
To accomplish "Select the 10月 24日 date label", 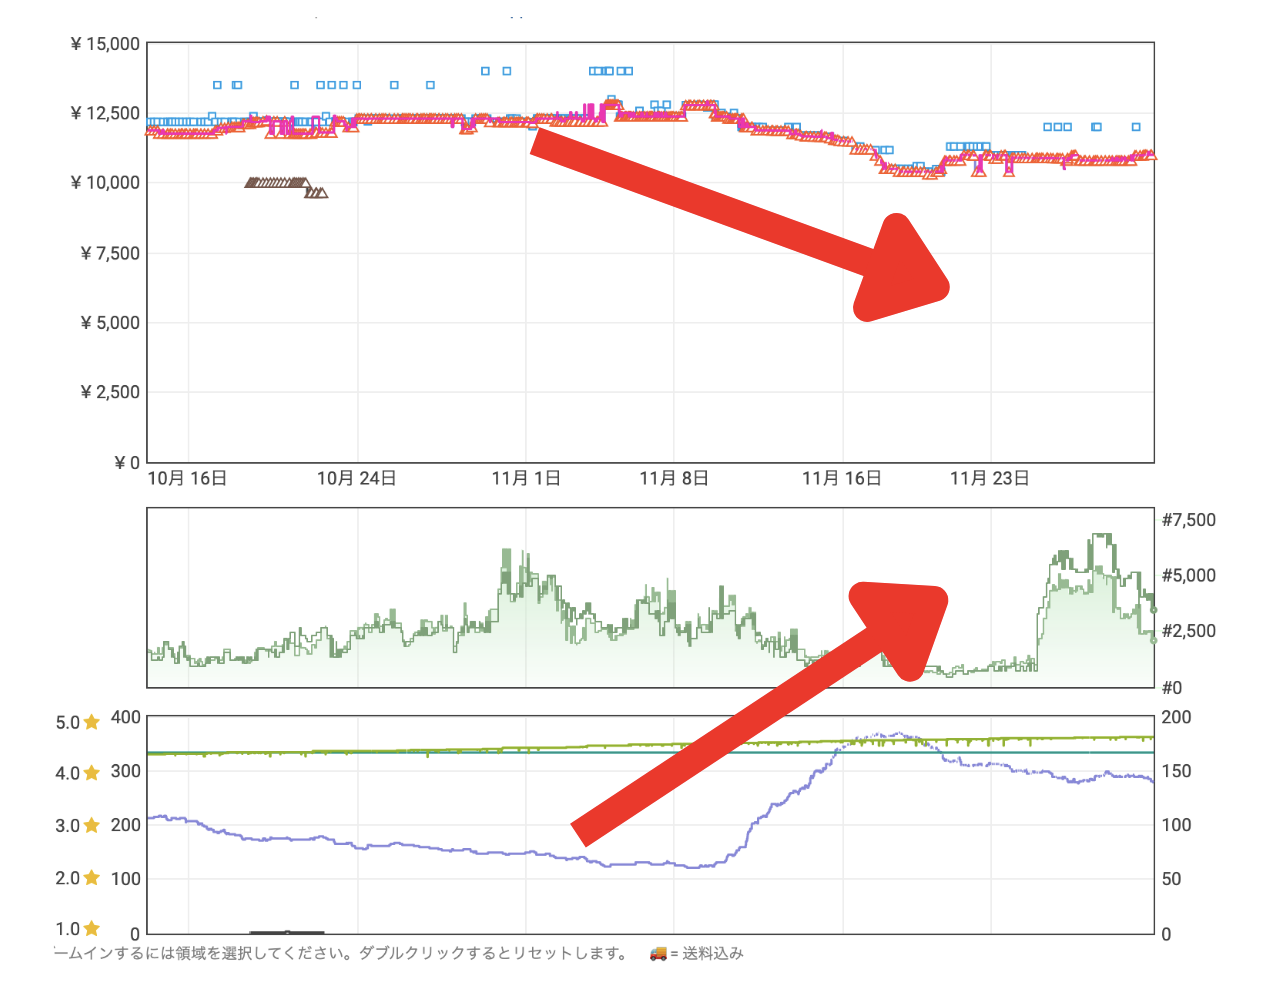I will (357, 479).
